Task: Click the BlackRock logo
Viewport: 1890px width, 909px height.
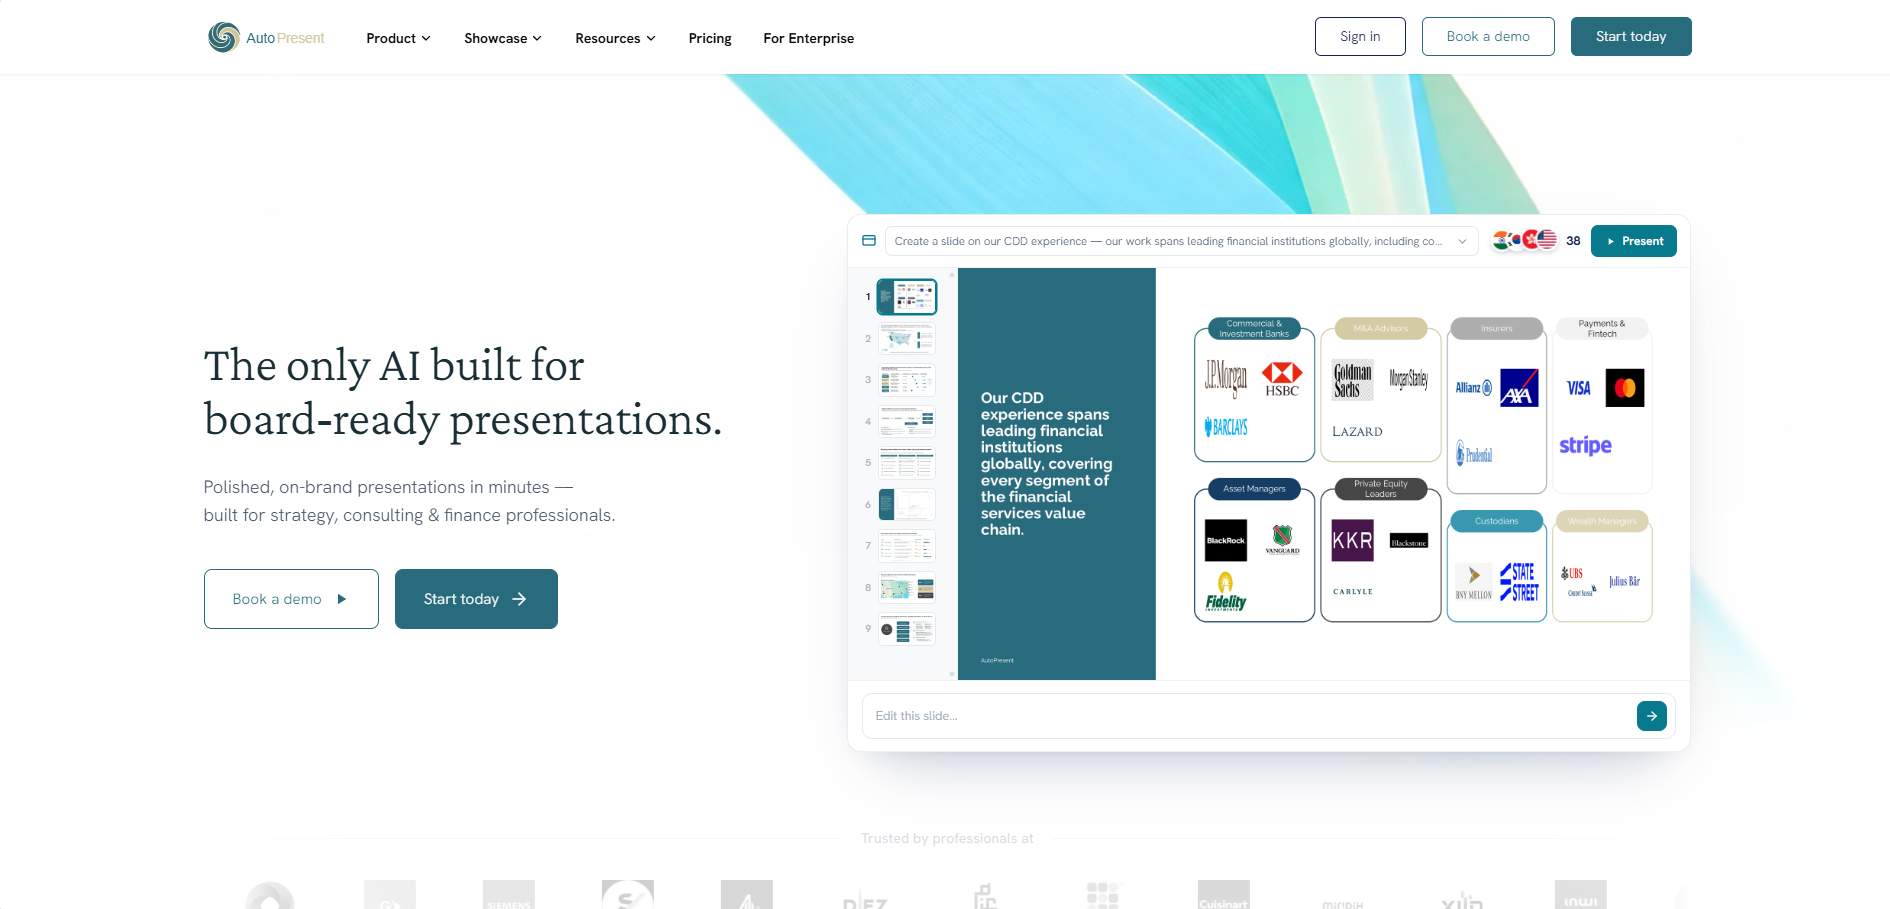Action: pos(1226,540)
